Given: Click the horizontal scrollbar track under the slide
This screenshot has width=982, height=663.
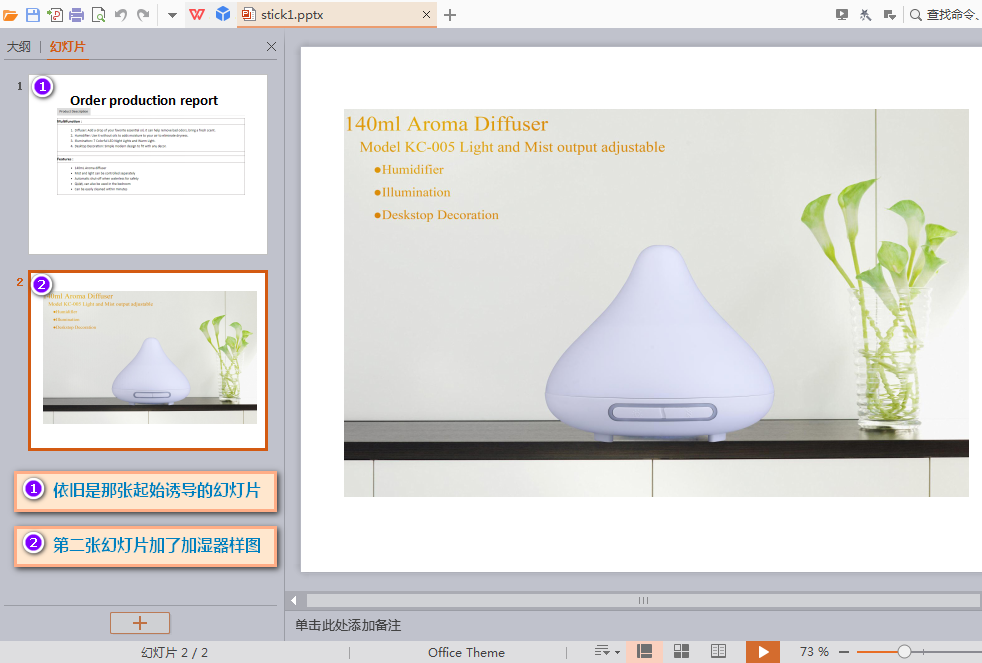Looking at the screenshot, I should [x=643, y=600].
